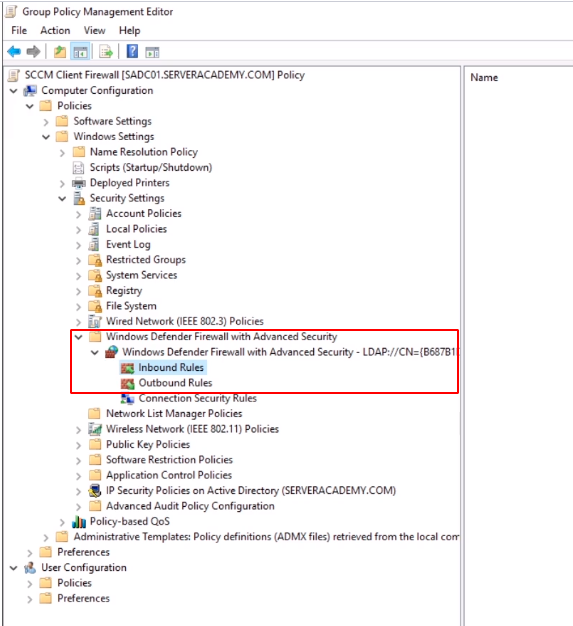Expand the Public Key Policies node
The height and width of the screenshot is (626, 573).
point(79,446)
